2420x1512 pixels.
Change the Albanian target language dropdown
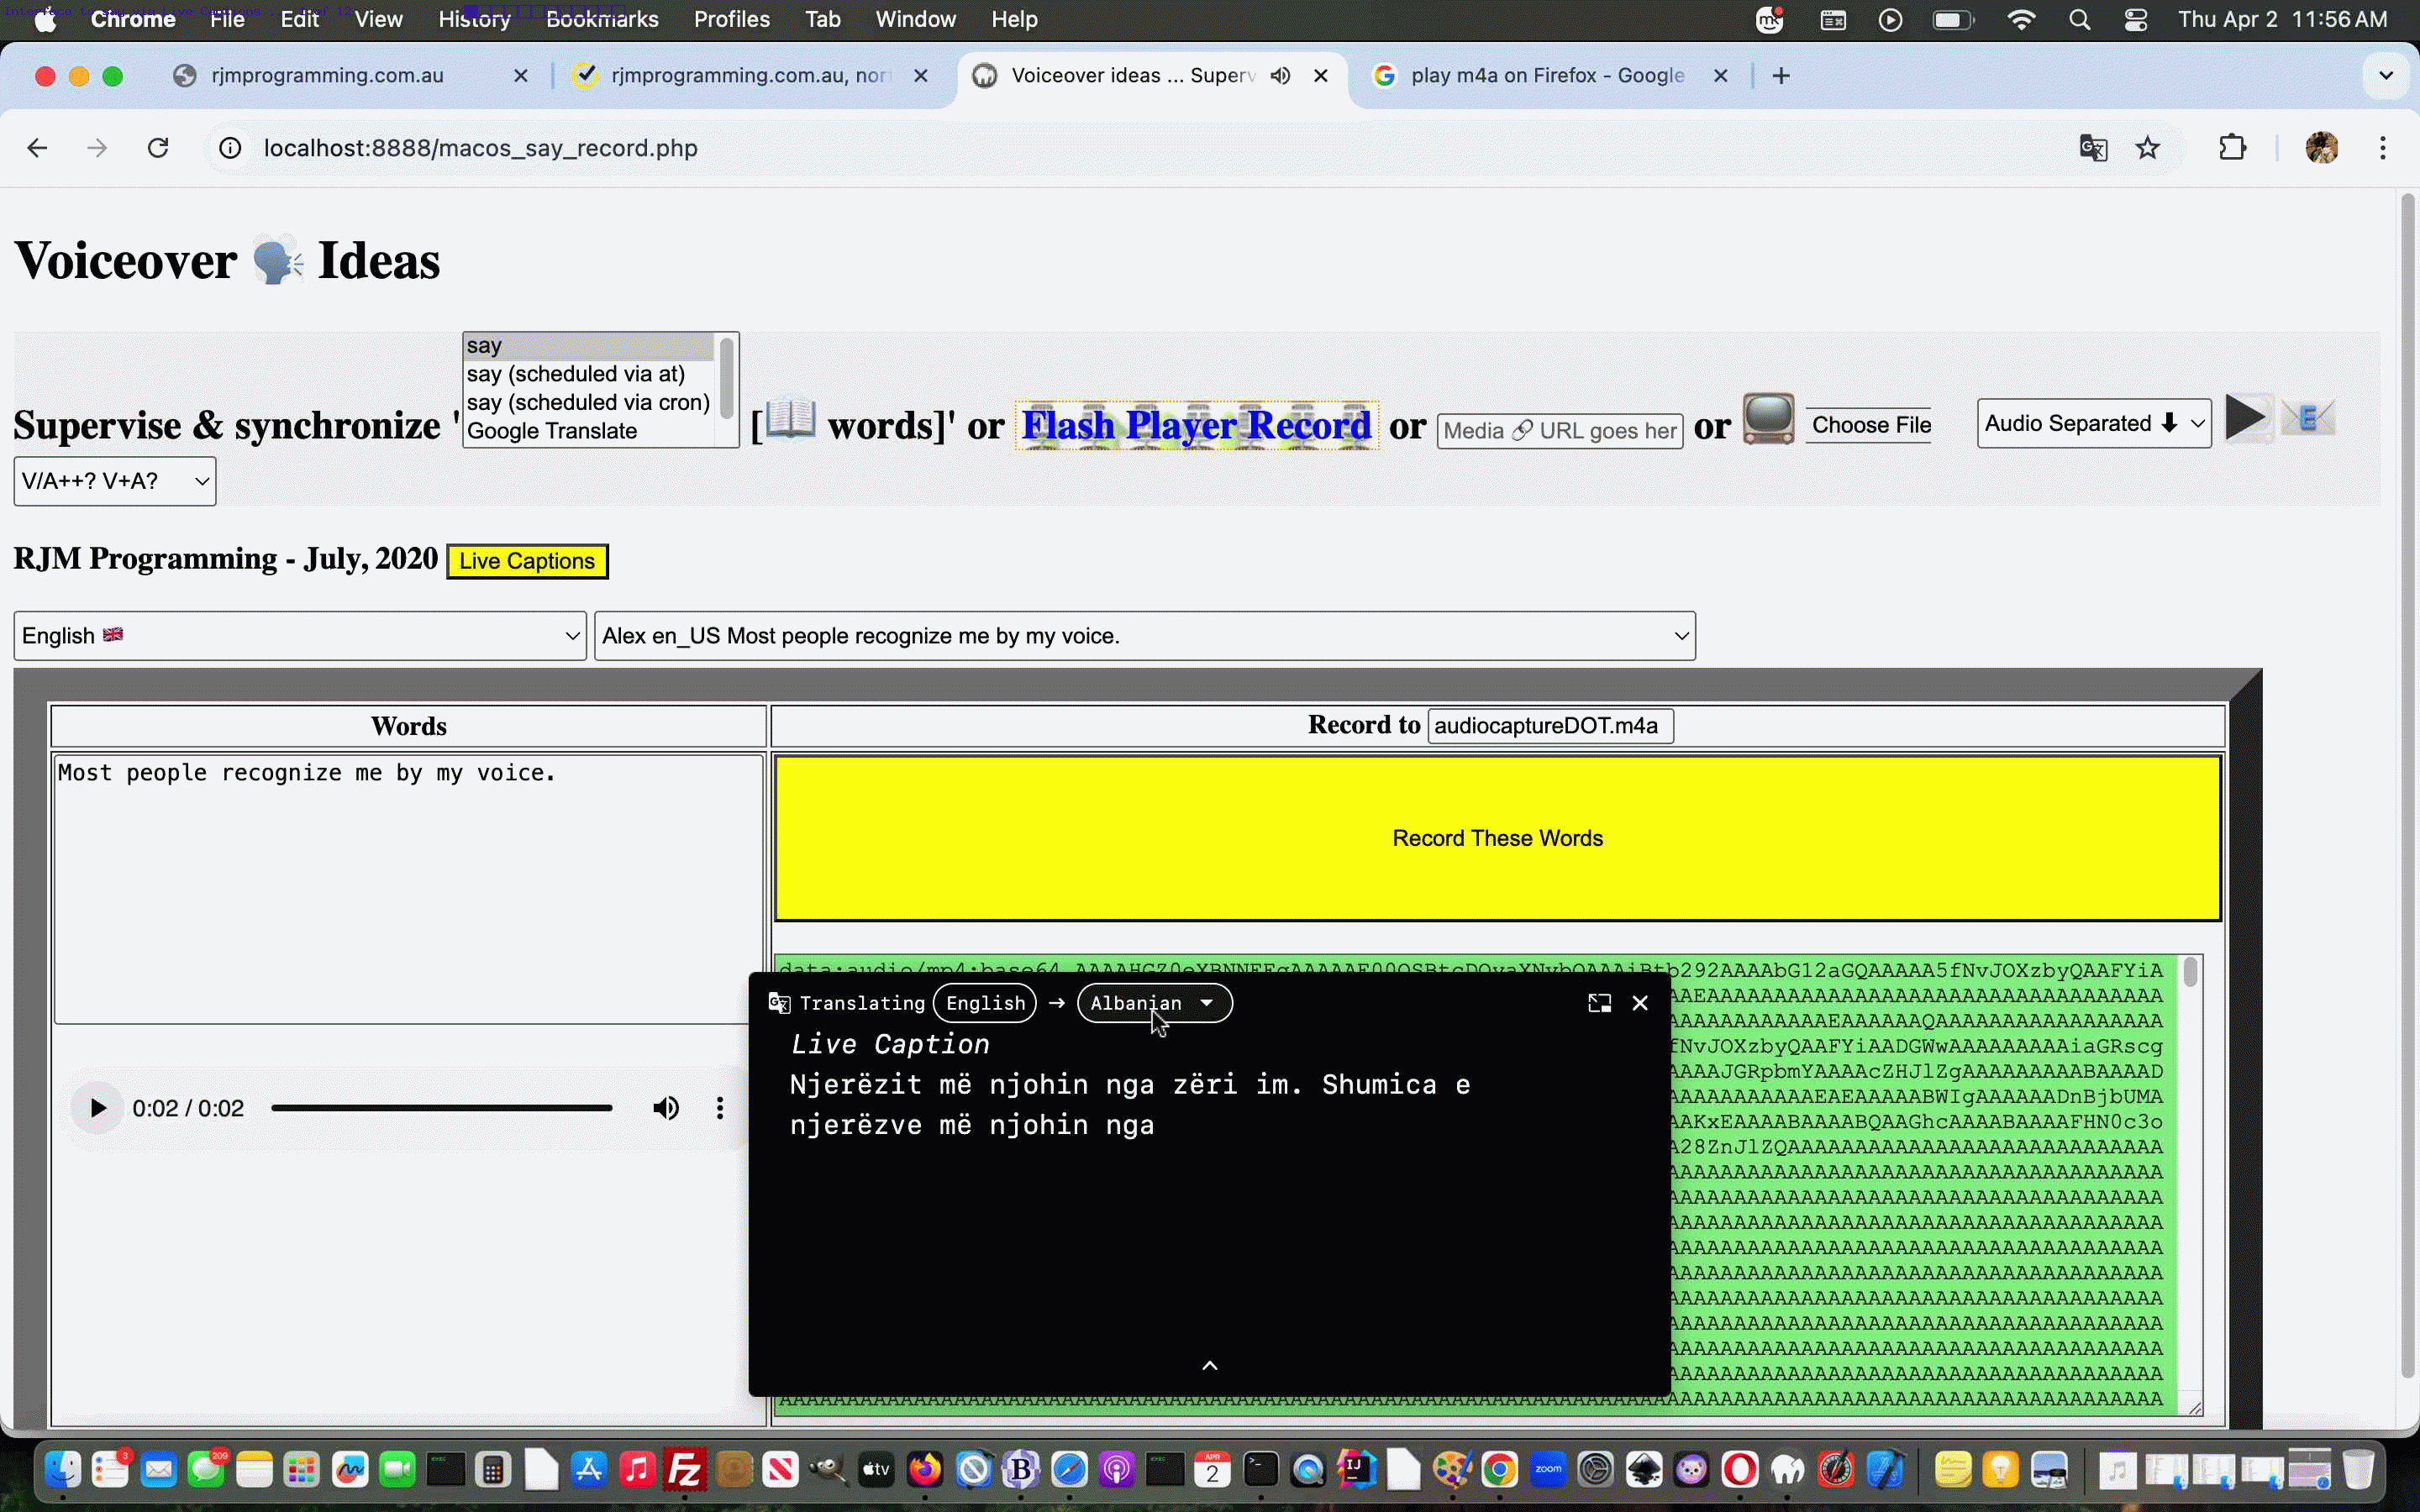[x=1151, y=1003]
